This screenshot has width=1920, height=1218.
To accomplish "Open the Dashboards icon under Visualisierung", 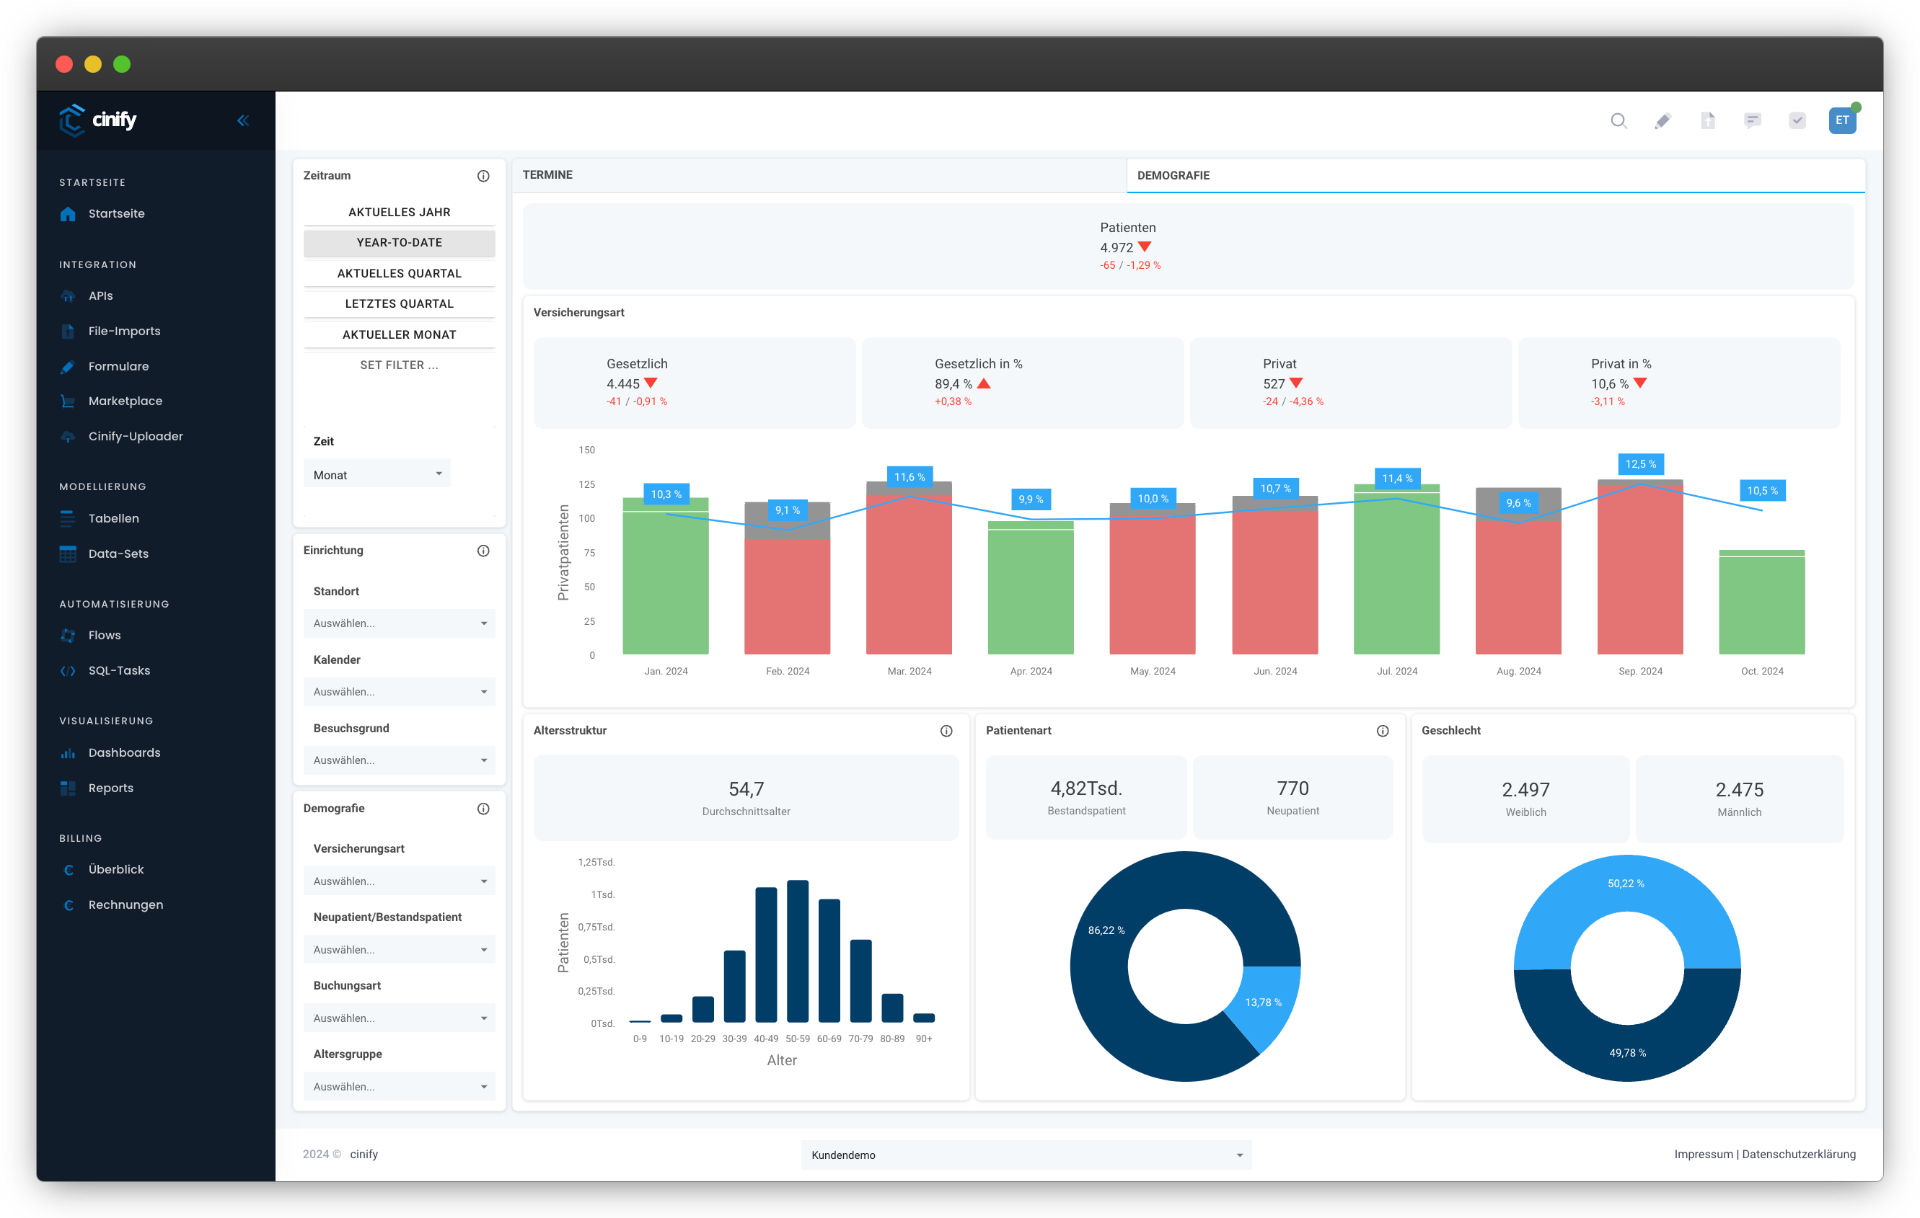I will click(68, 752).
